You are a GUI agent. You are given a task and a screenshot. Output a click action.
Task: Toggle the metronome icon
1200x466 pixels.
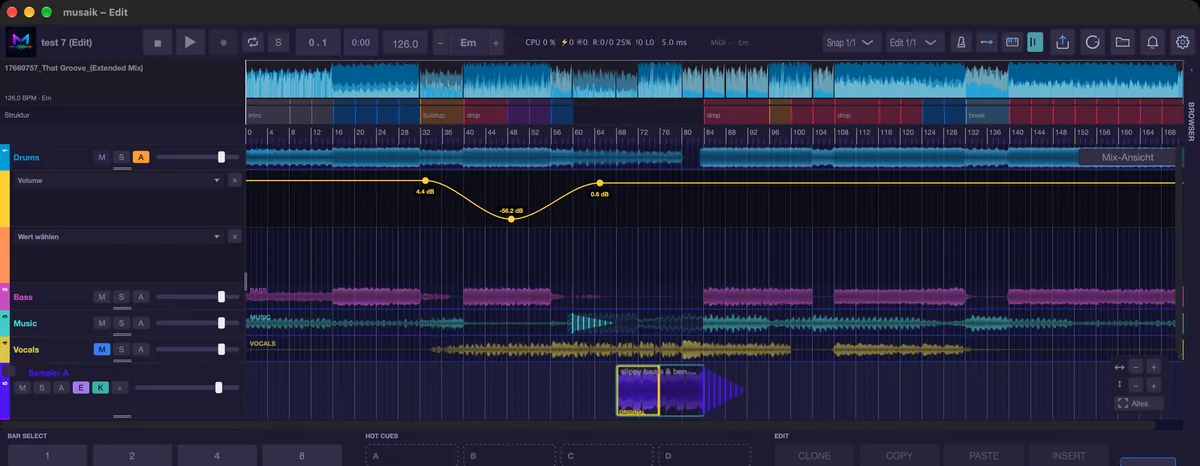pos(960,43)
